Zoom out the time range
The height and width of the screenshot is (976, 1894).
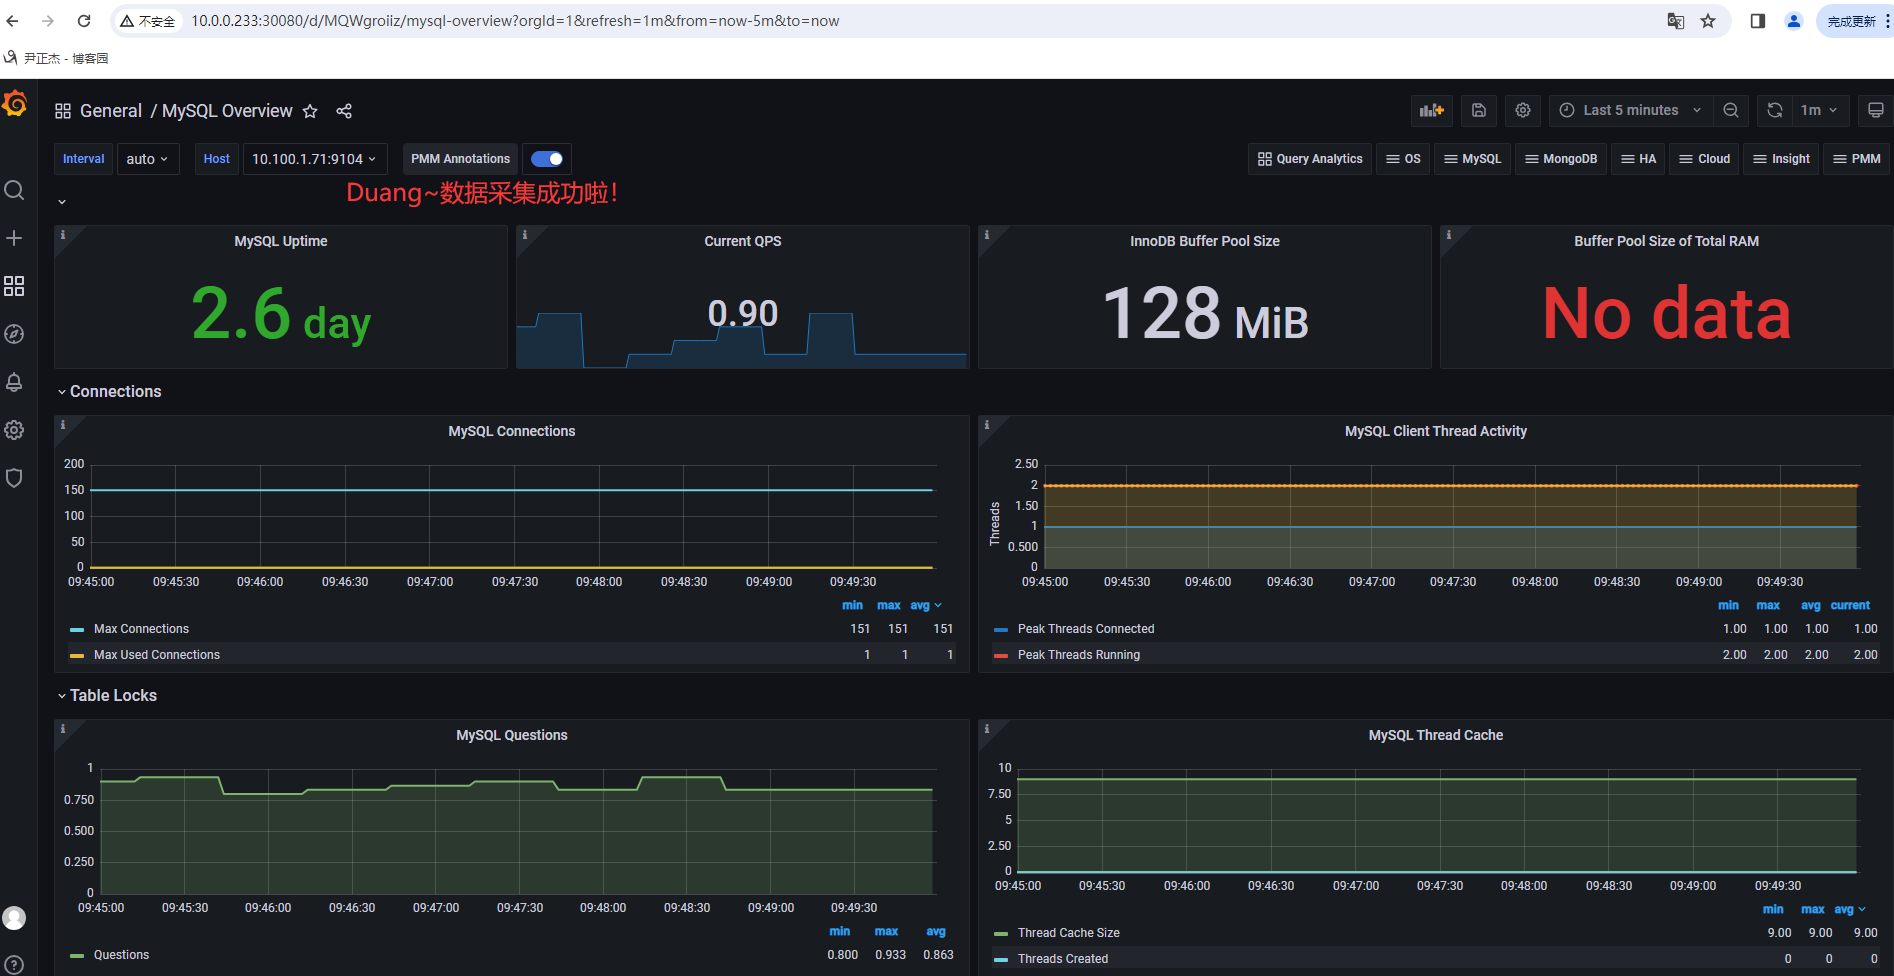click(1731, 110)
